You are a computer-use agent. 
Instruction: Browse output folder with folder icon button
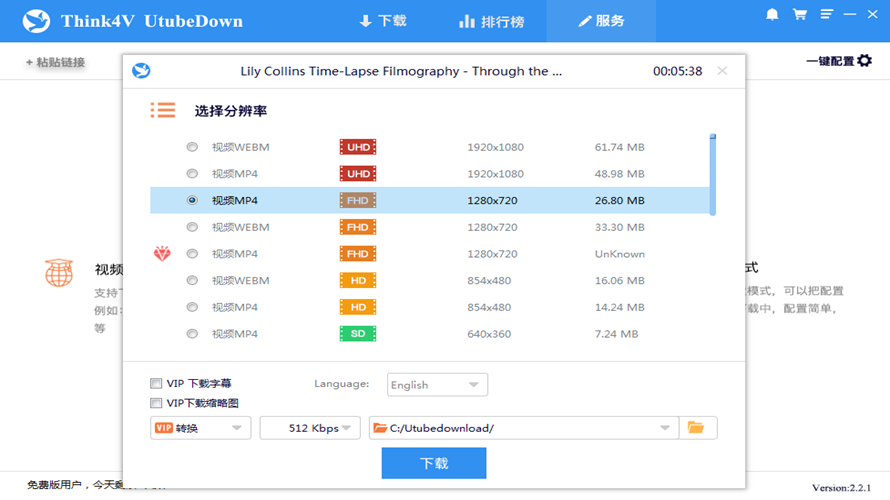click(697, 427)
